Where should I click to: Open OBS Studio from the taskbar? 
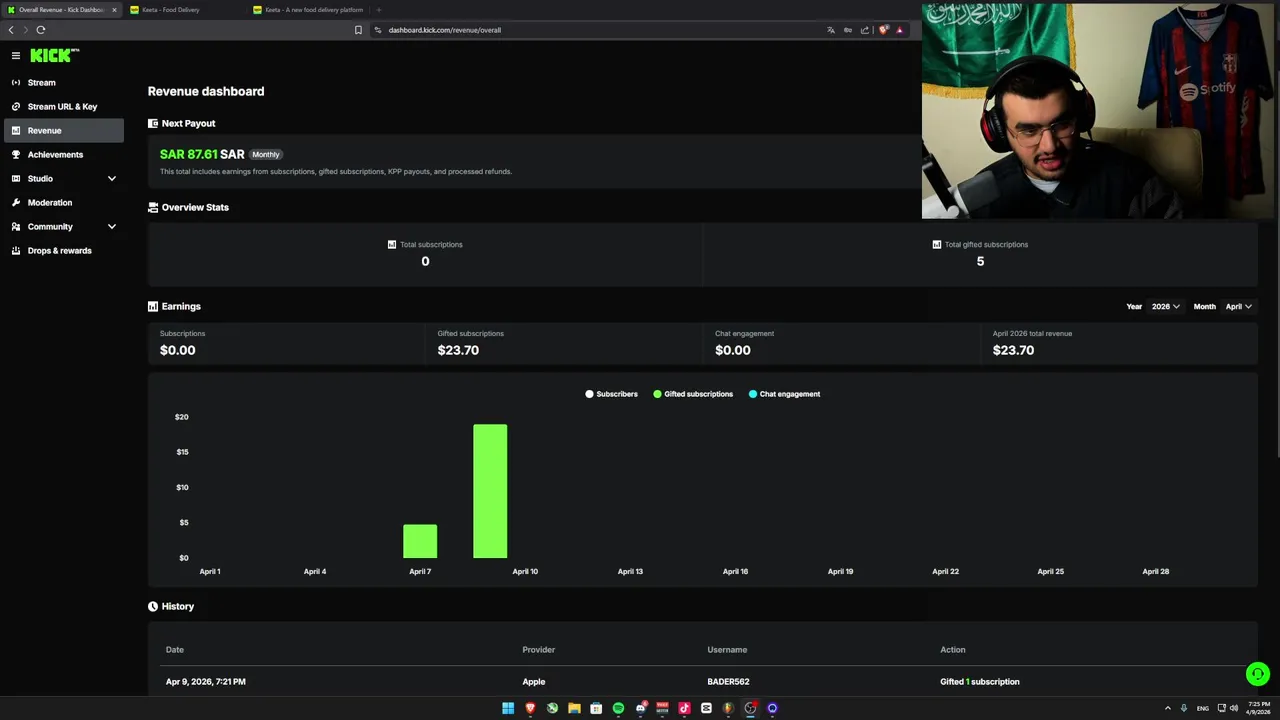click(750, 708)
